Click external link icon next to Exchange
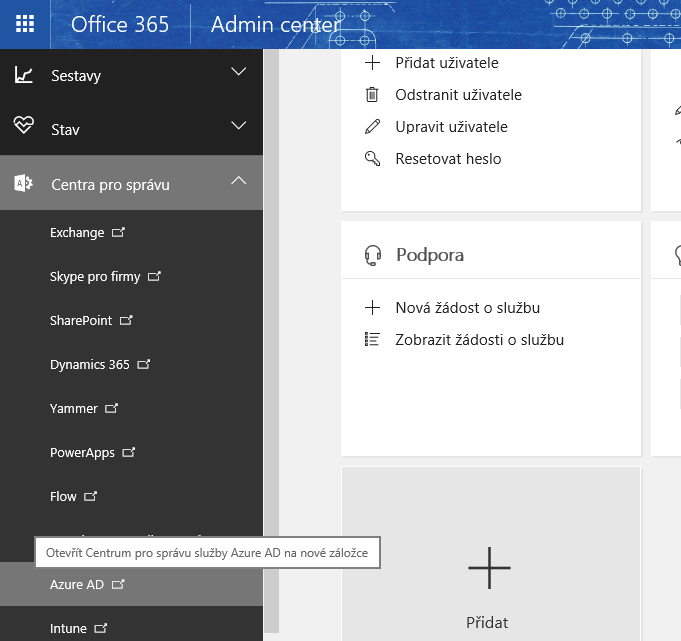Viewport: 681px width, 641px height. [118, 232]
